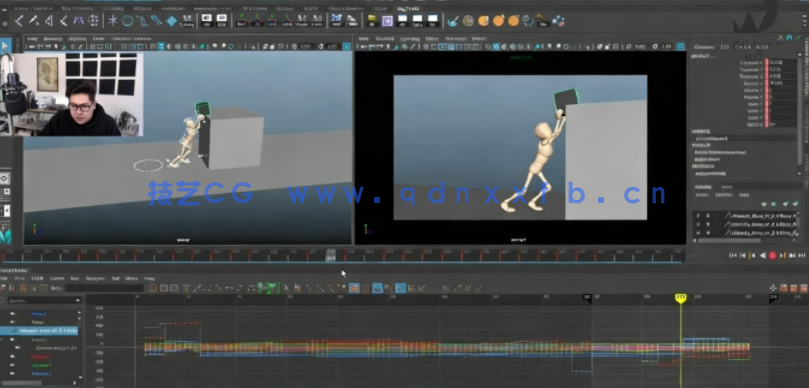Click the orange-blue highlighted Graph Editor toolbar icon
The height and width of the screenshot is (388, 809).
point(354,288)
